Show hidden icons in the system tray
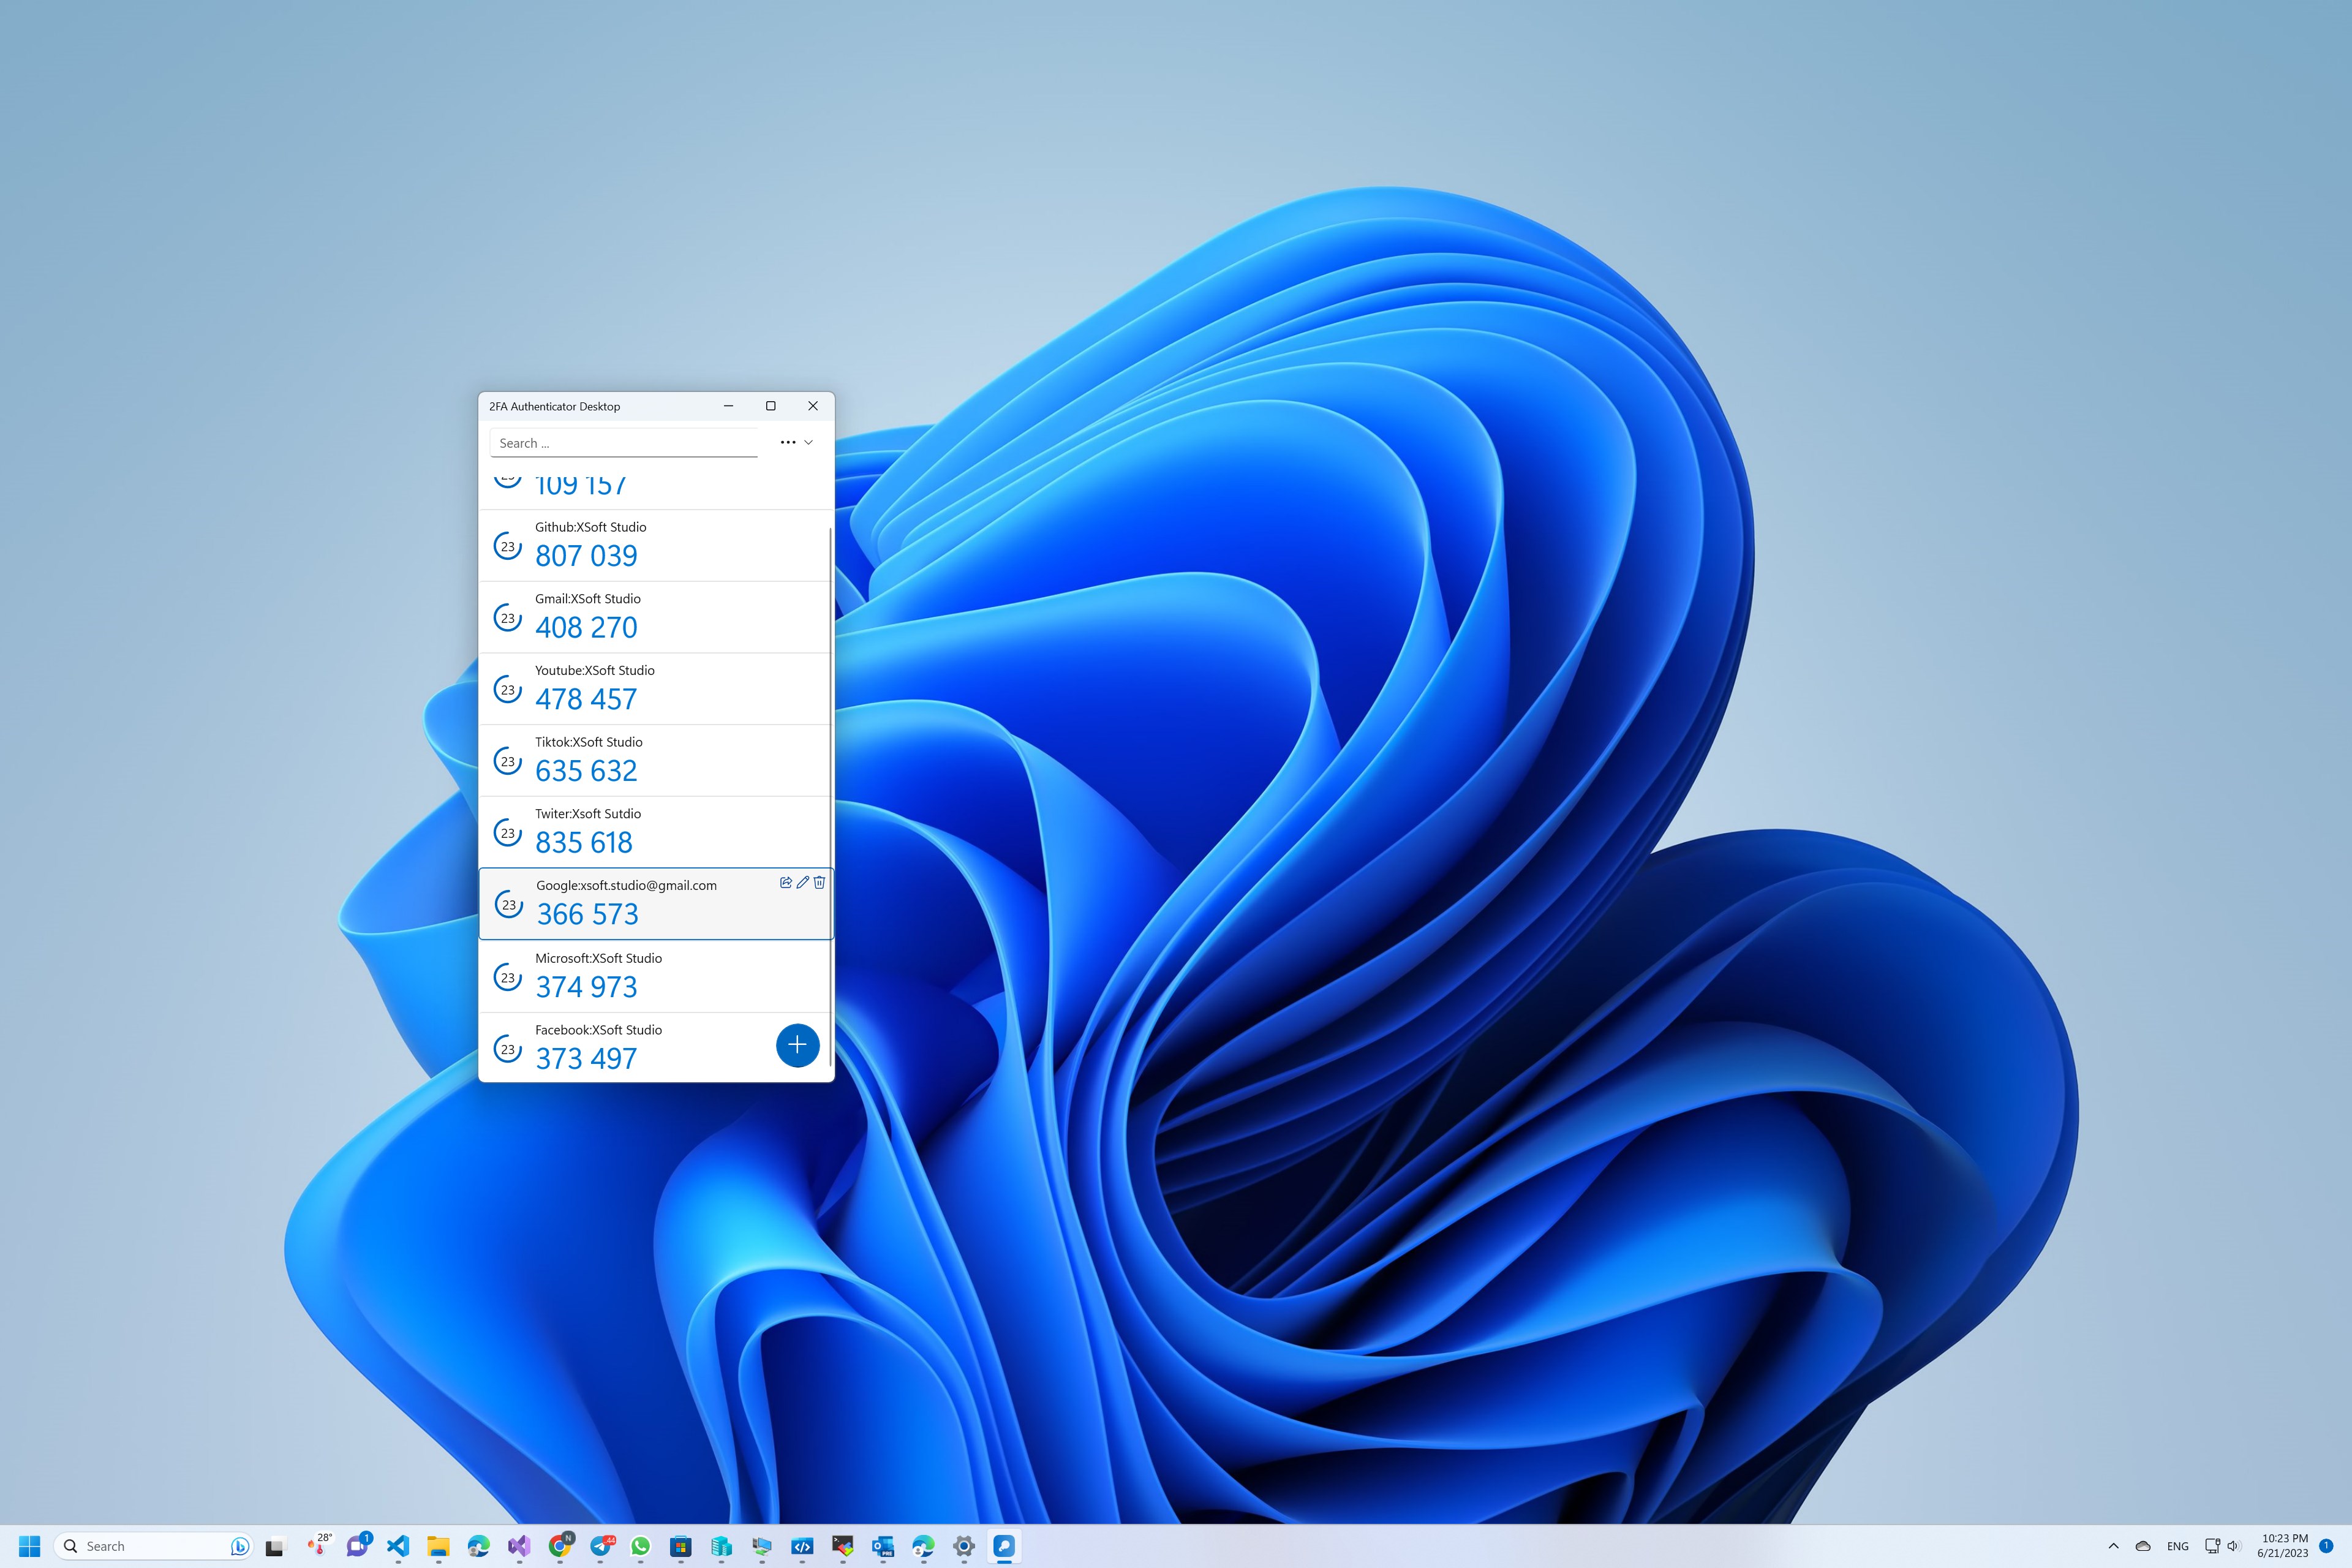Screen dimensions: 2352x1568 click(2115, 1546)
